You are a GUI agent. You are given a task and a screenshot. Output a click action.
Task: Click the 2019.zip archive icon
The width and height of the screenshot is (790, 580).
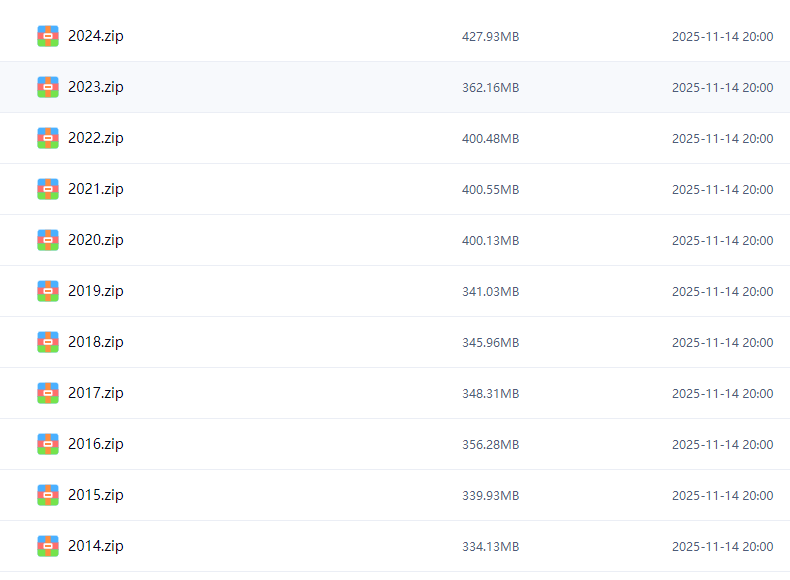[48, 291]
